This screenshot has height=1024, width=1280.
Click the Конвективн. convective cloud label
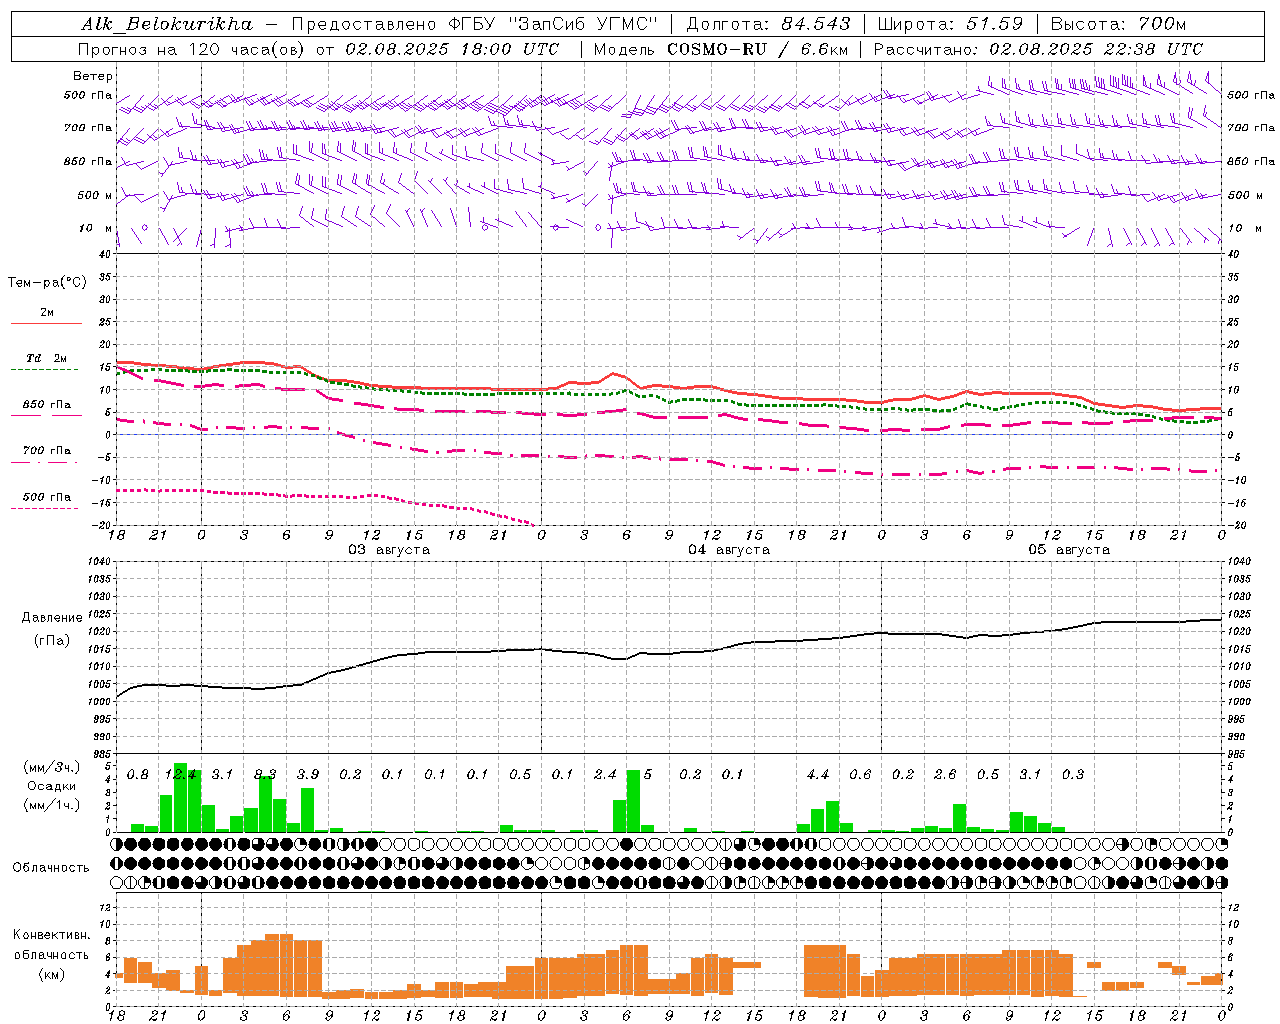click(x=51, y=935)
